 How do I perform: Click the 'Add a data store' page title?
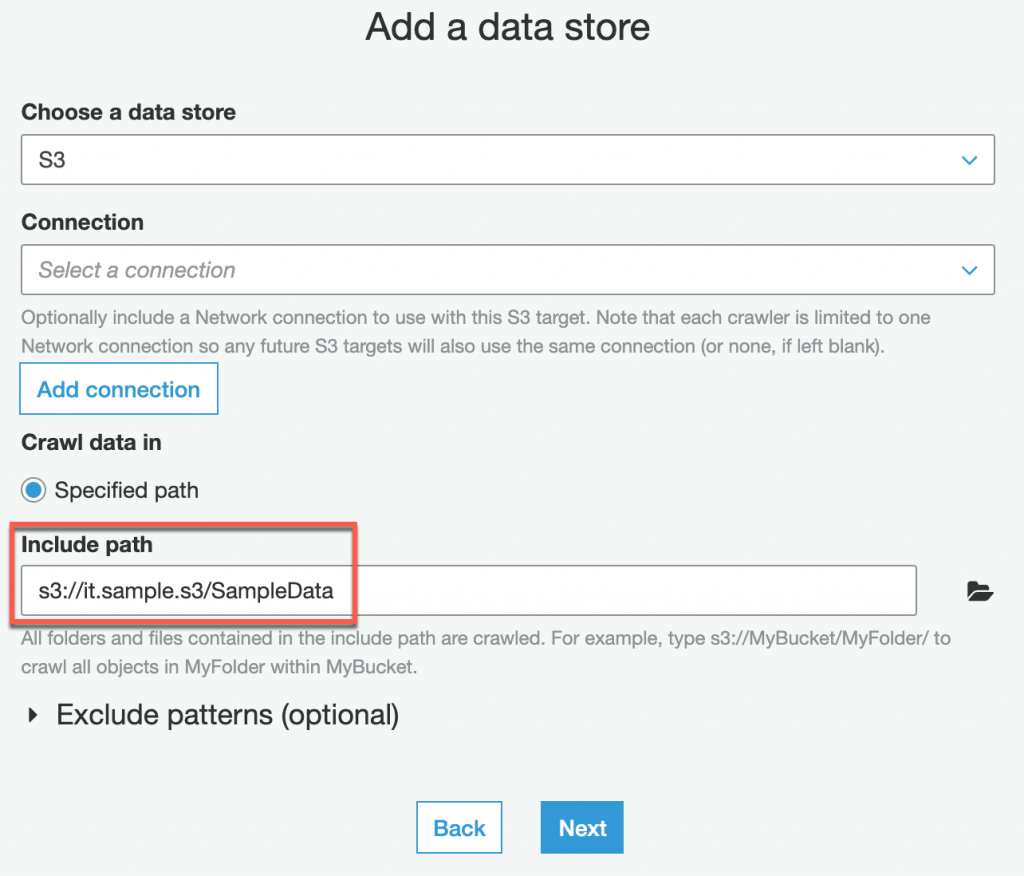tap(508, 27)
